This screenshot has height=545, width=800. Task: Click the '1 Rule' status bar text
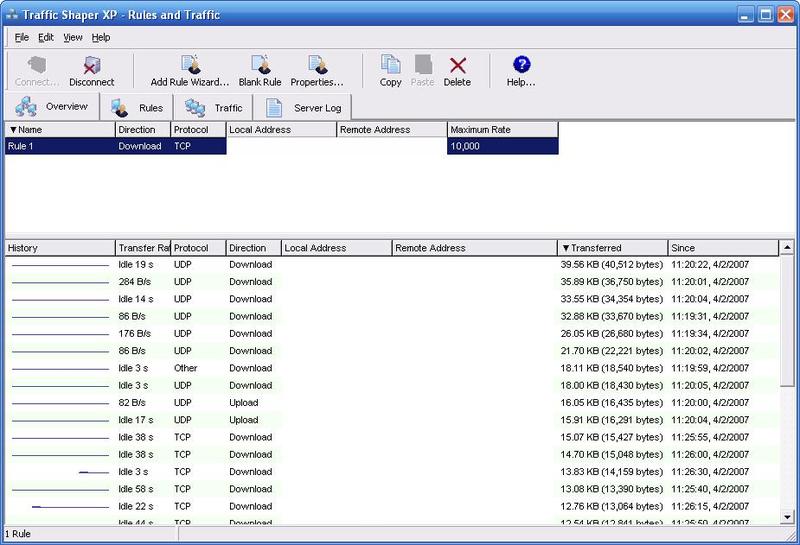tap(18, 534)
